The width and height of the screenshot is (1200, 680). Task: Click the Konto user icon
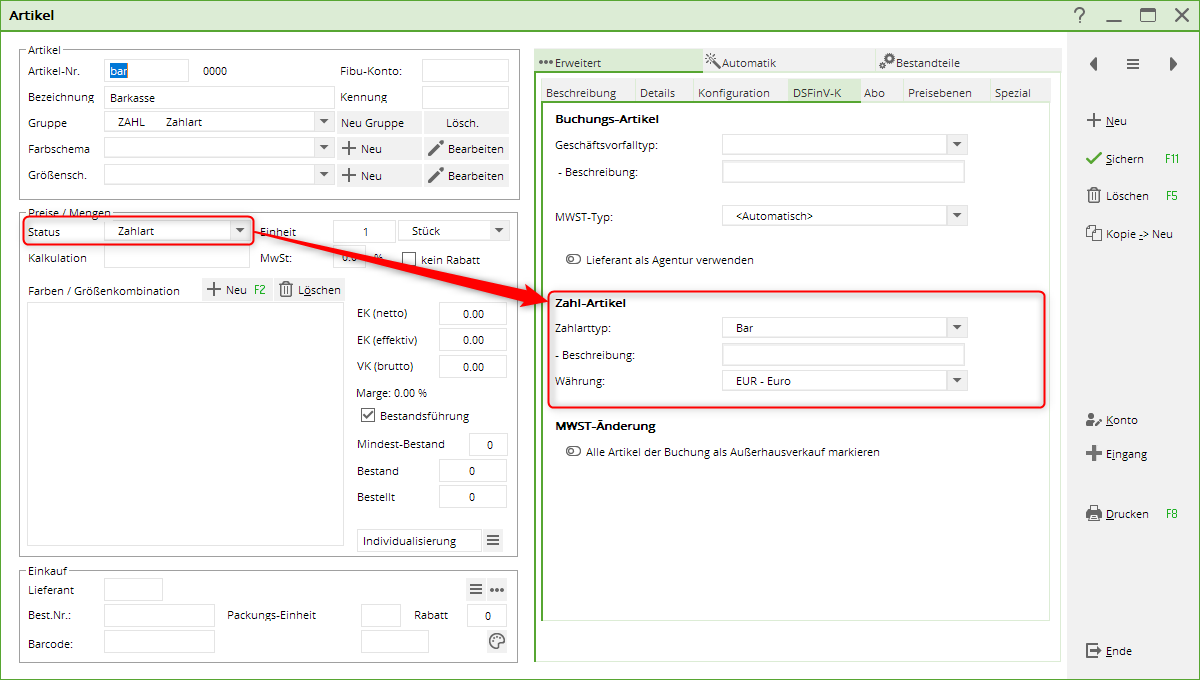(x=1093, y=420)
